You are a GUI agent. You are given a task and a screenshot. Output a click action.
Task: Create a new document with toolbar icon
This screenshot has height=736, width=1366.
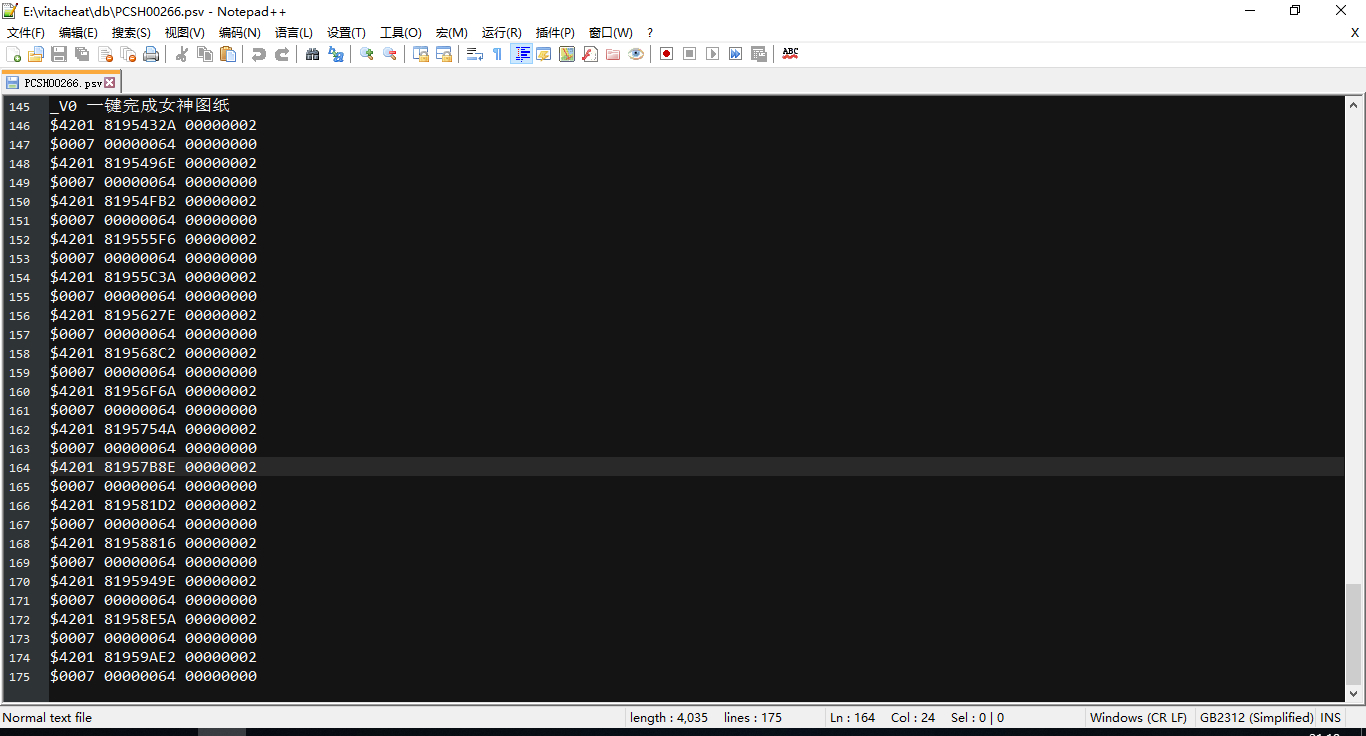14,54
